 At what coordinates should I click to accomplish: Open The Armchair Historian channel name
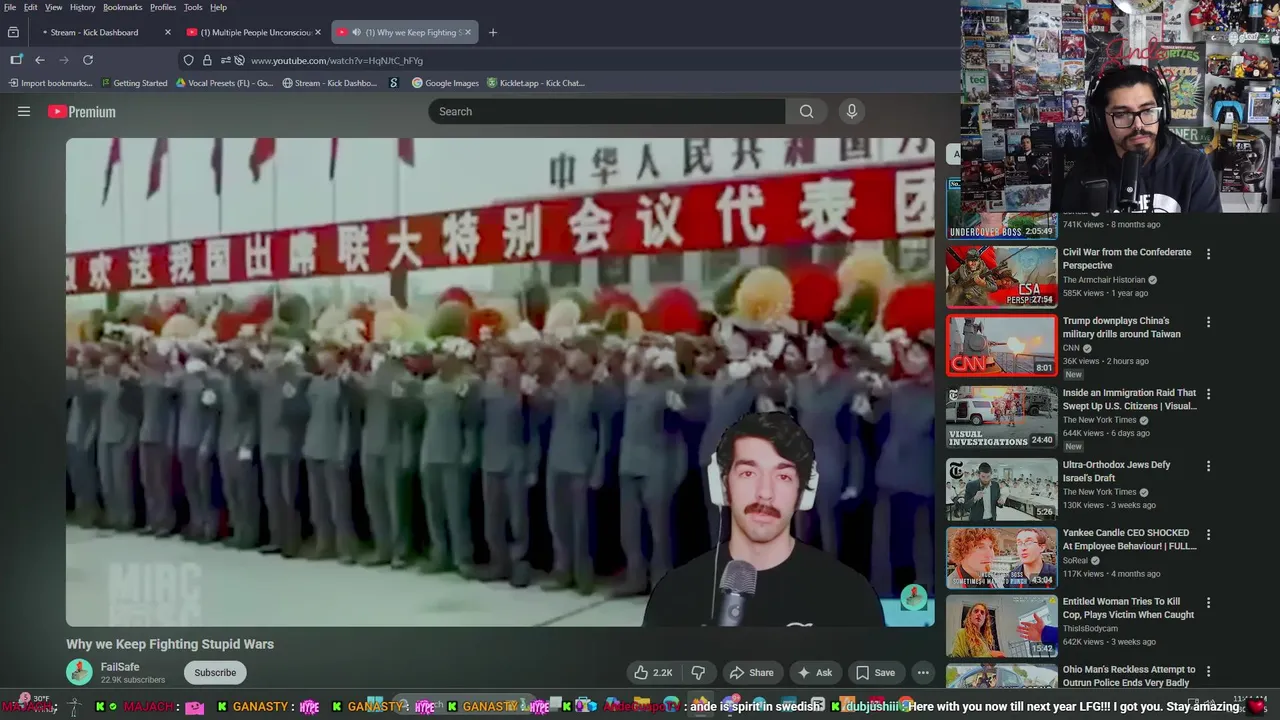click(x=1104, y=280)
